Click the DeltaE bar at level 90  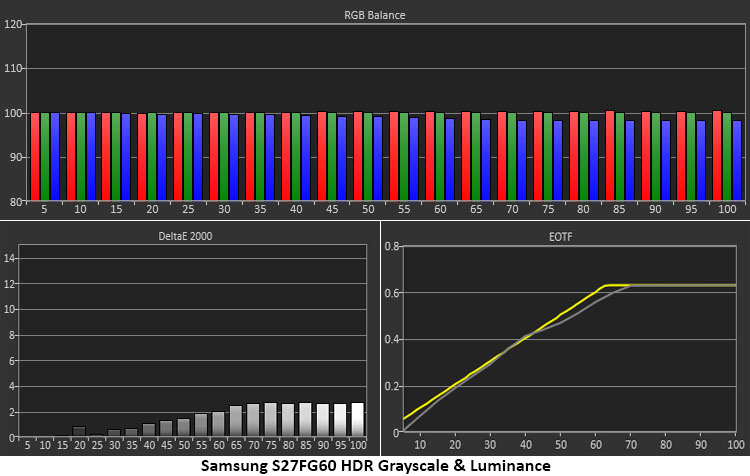(323, 420)
